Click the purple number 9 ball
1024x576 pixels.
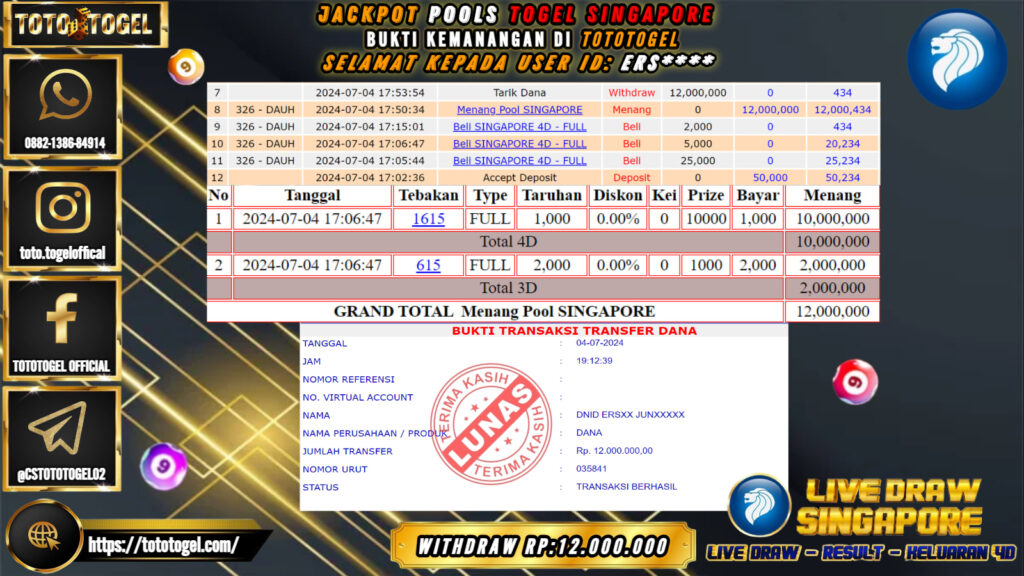[163, 466]
